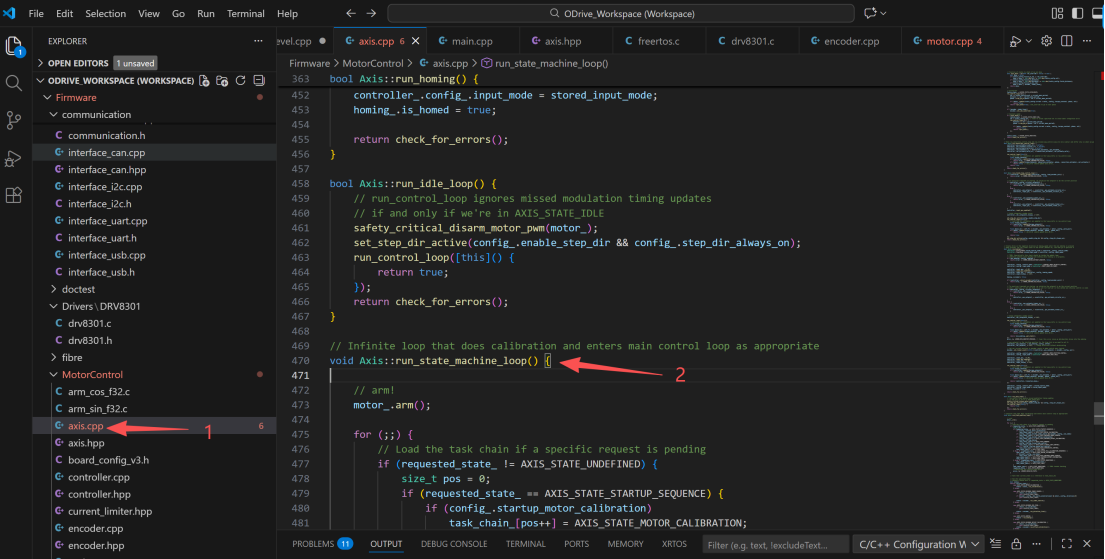
Task: Click Firmware in the breadcrumb path
Action: (309, 63)
